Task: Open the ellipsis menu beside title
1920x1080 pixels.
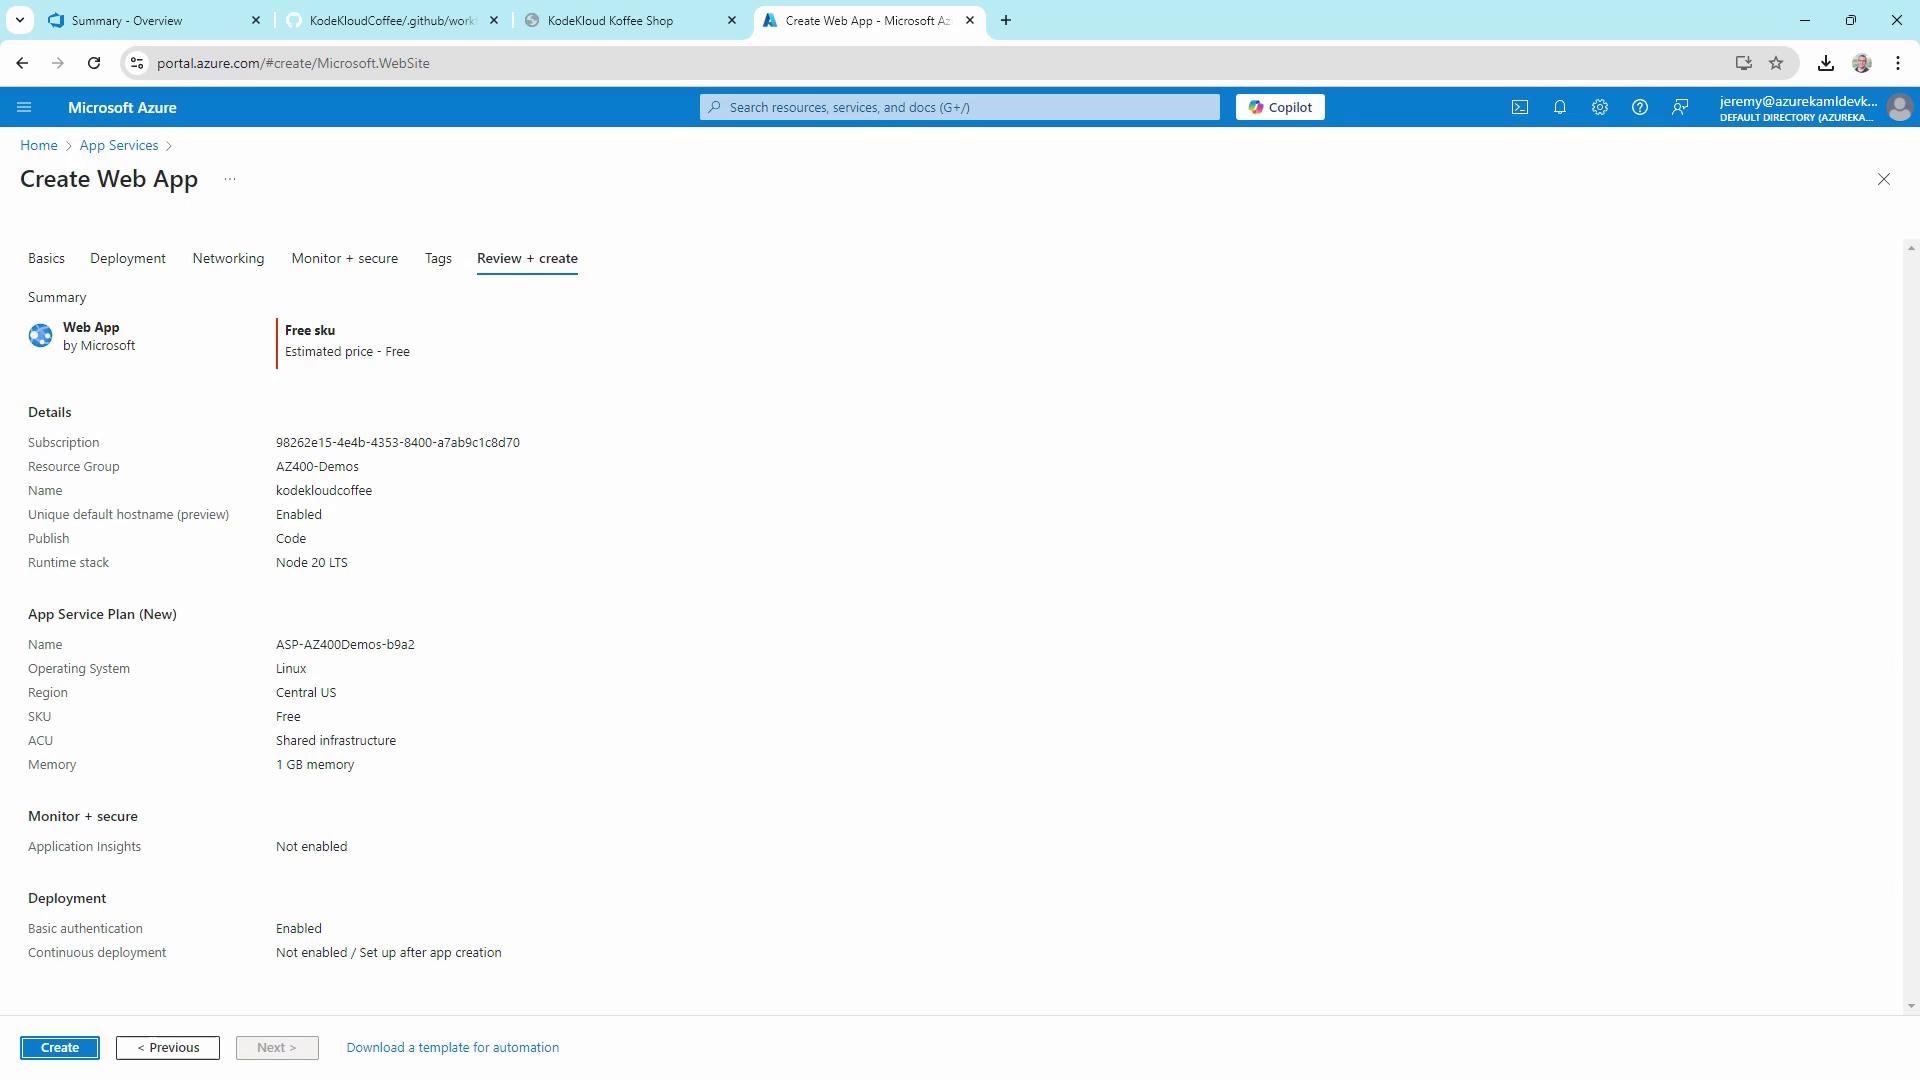Action: (230, 179)
